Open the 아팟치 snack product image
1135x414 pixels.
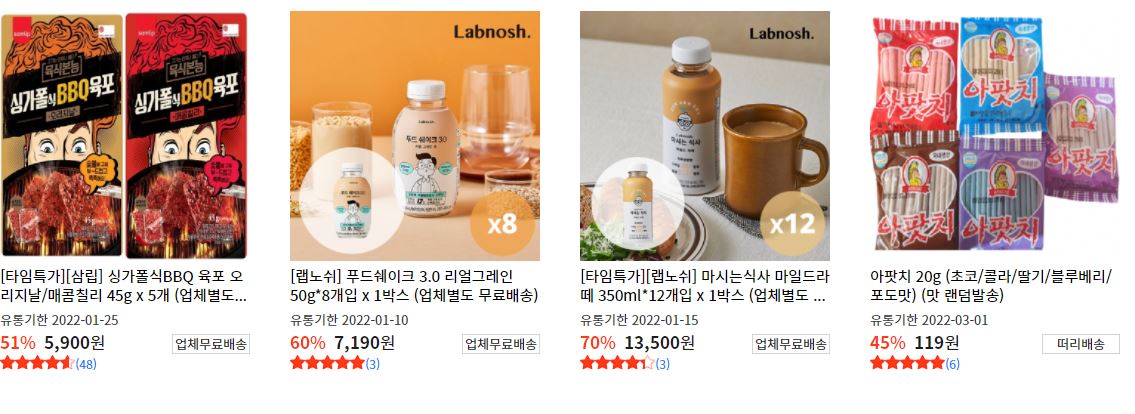pyautogui.click(x=995, y=135)
